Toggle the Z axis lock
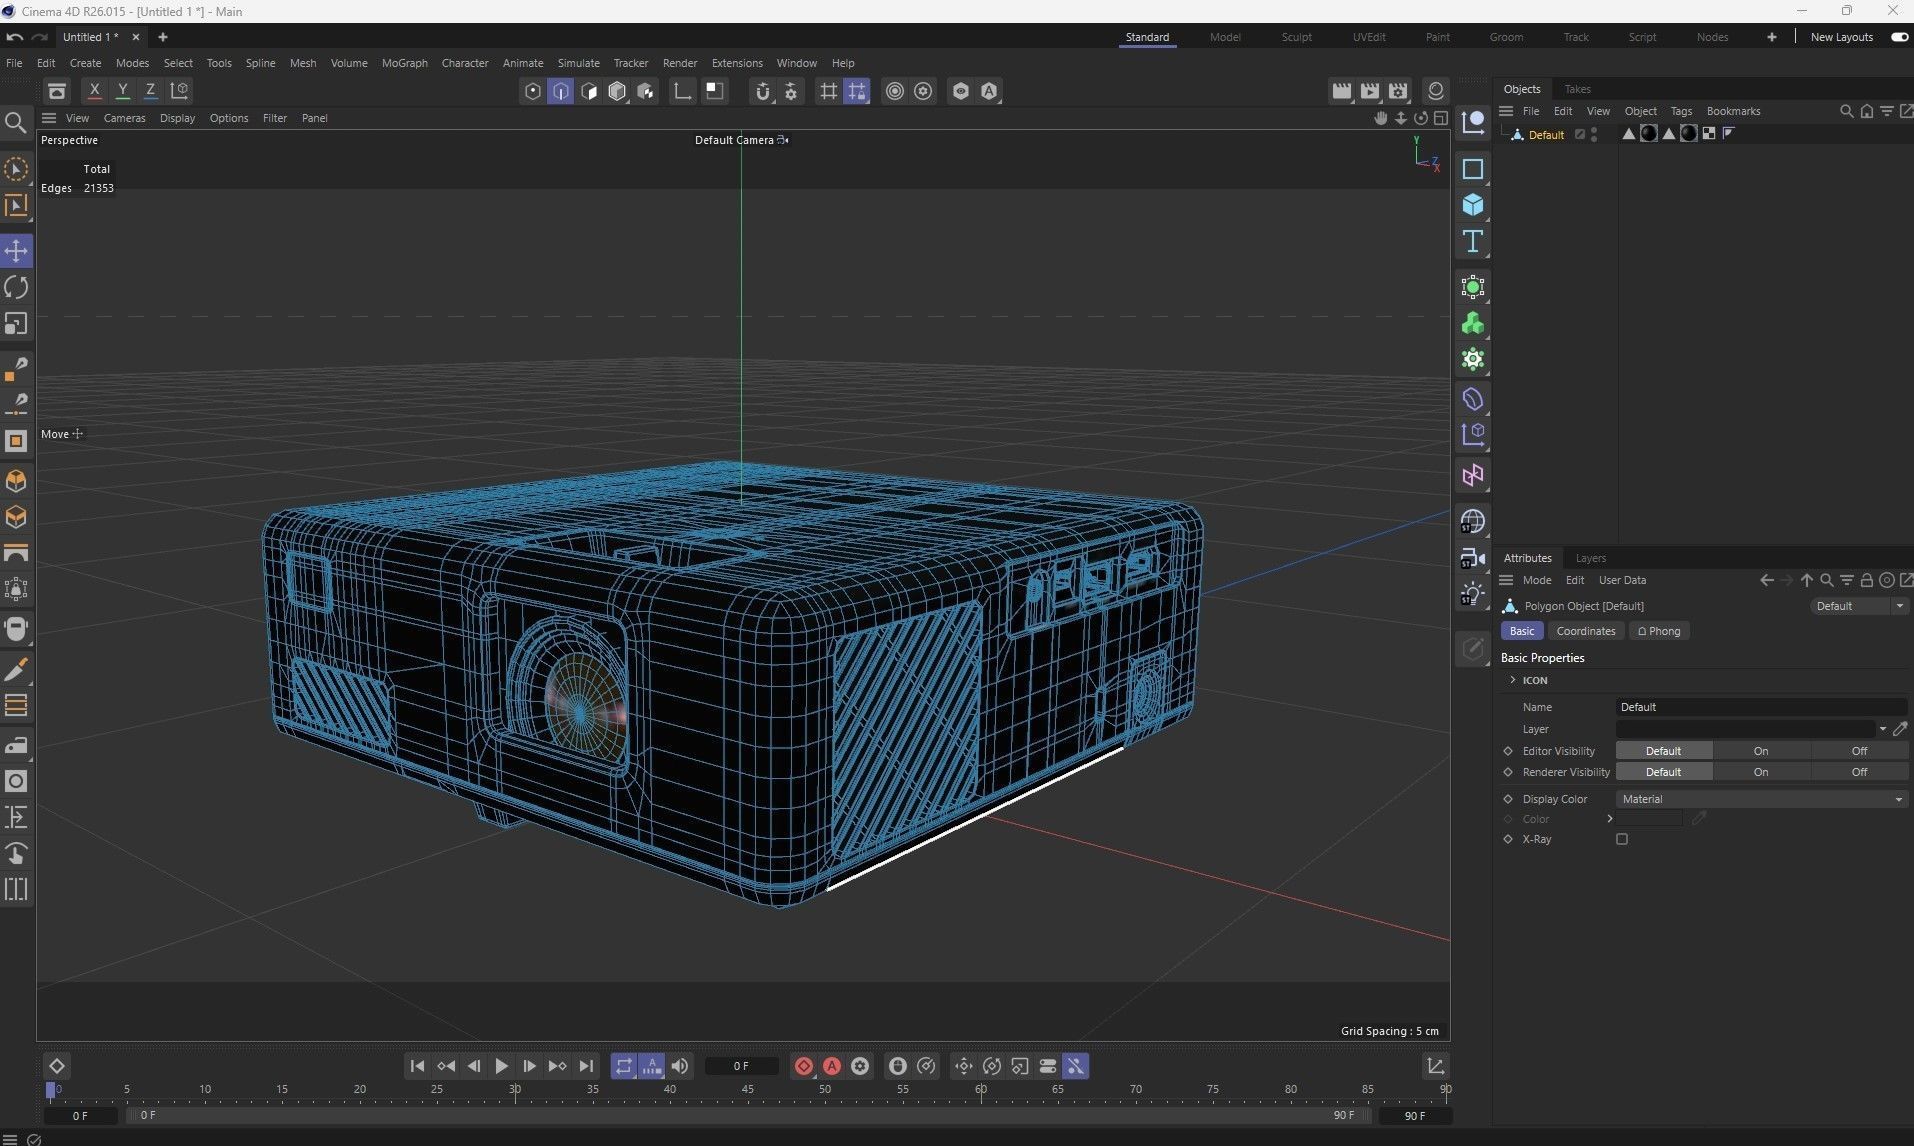Viewport: 1914px width, 1146px height. [x=150, y=90]
